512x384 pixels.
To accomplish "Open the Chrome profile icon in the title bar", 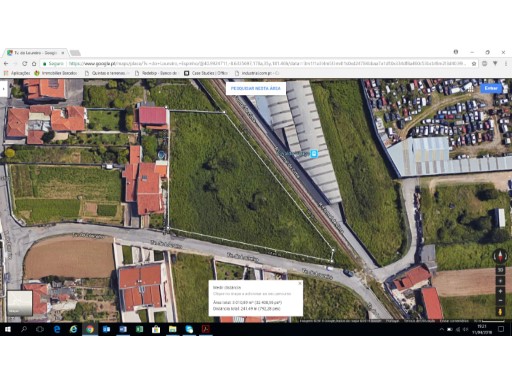I will [x=456, y=52].
